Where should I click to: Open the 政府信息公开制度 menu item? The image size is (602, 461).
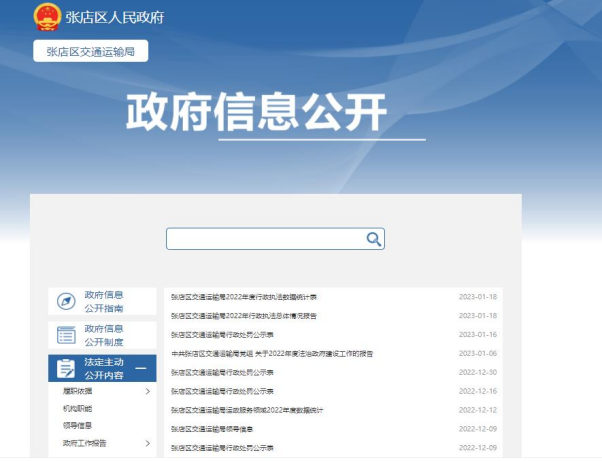coord(104,335)
